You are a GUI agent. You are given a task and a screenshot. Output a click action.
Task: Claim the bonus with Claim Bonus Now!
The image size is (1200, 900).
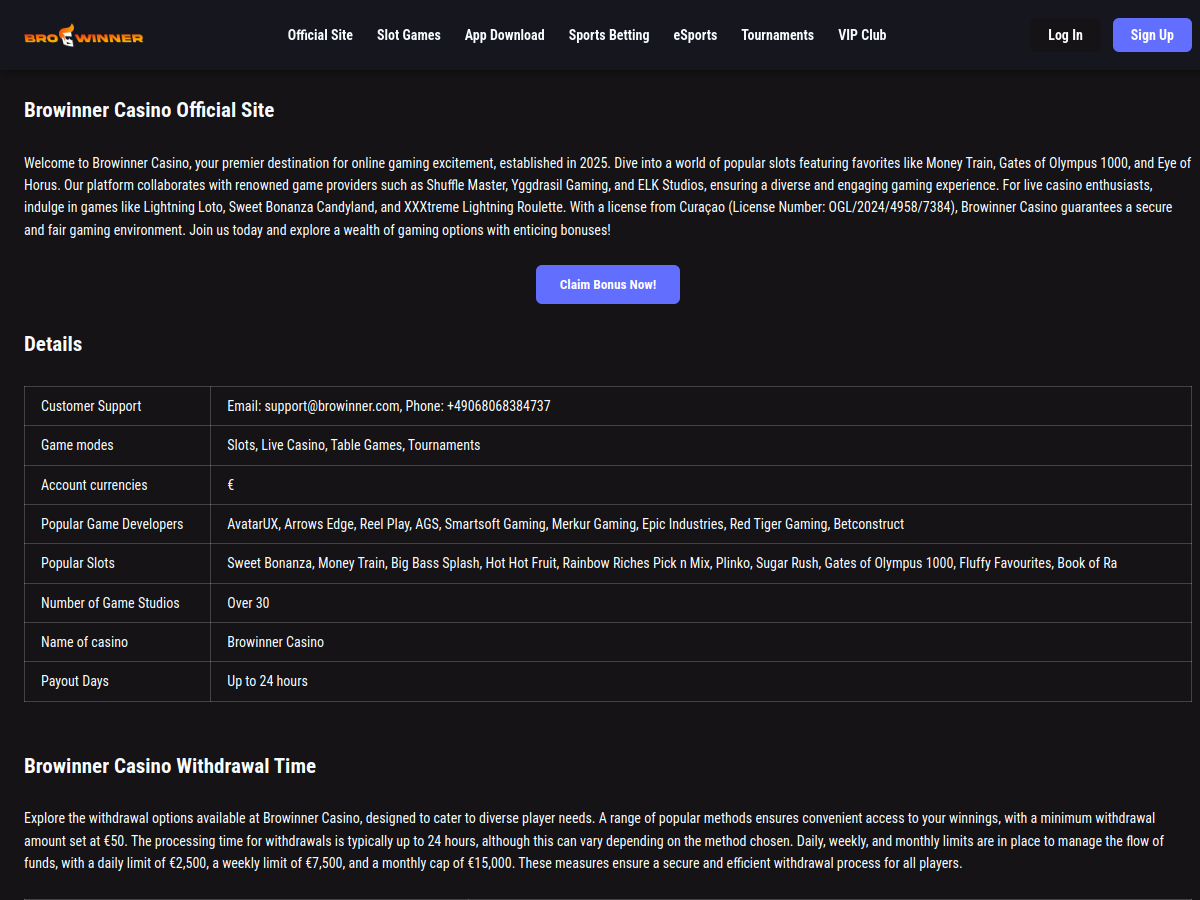point(608,284)
